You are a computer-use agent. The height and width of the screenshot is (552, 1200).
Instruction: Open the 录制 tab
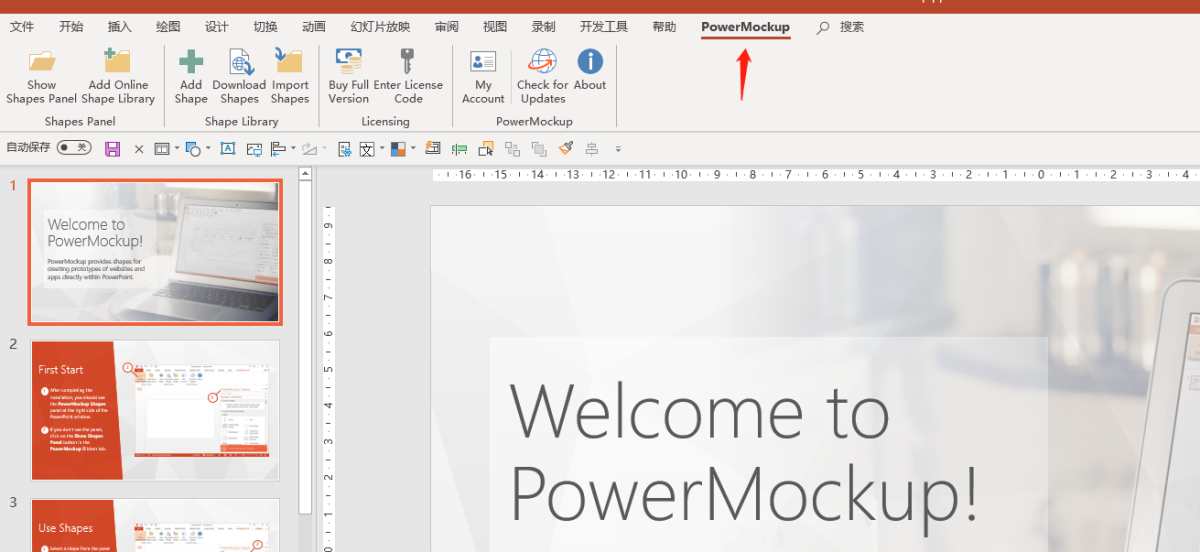543,27
